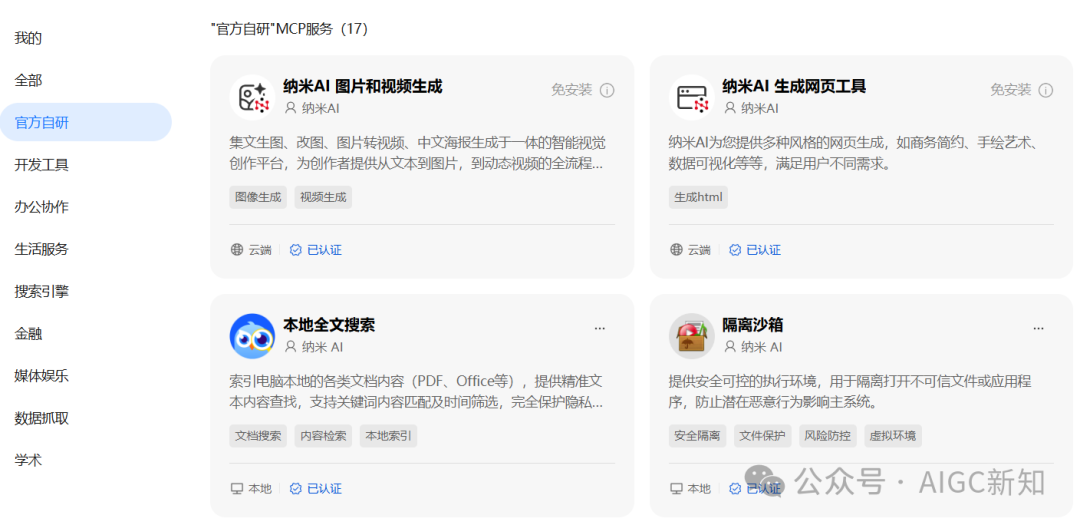Click description starting 索引电脑本地的各类文档

(416, 392)
